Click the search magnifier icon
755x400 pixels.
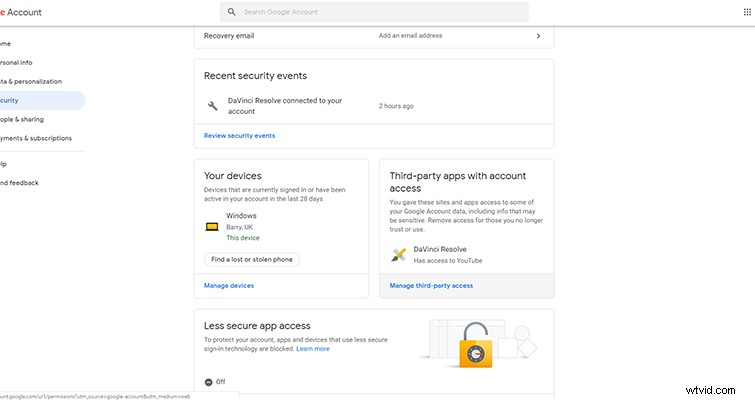tap(232, 12)
